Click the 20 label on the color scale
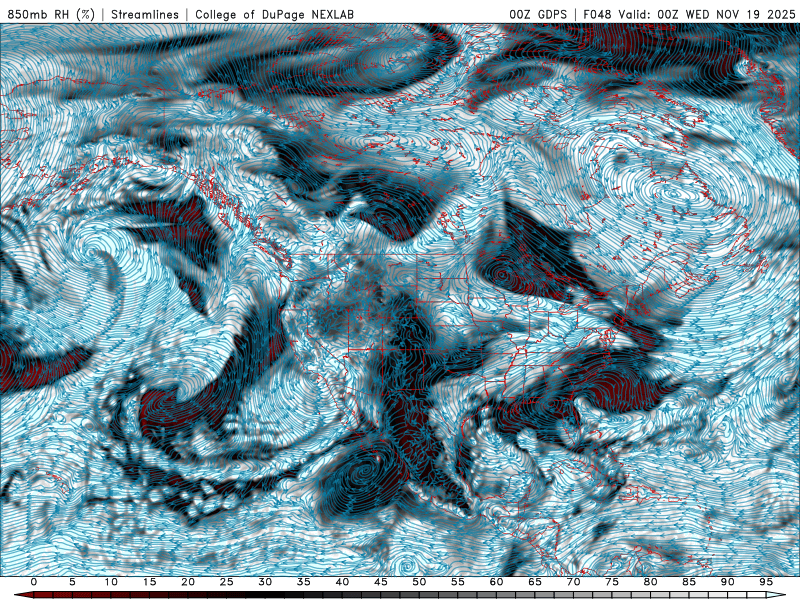This screenshot has height=600, width=800. [x=188, y=582]
